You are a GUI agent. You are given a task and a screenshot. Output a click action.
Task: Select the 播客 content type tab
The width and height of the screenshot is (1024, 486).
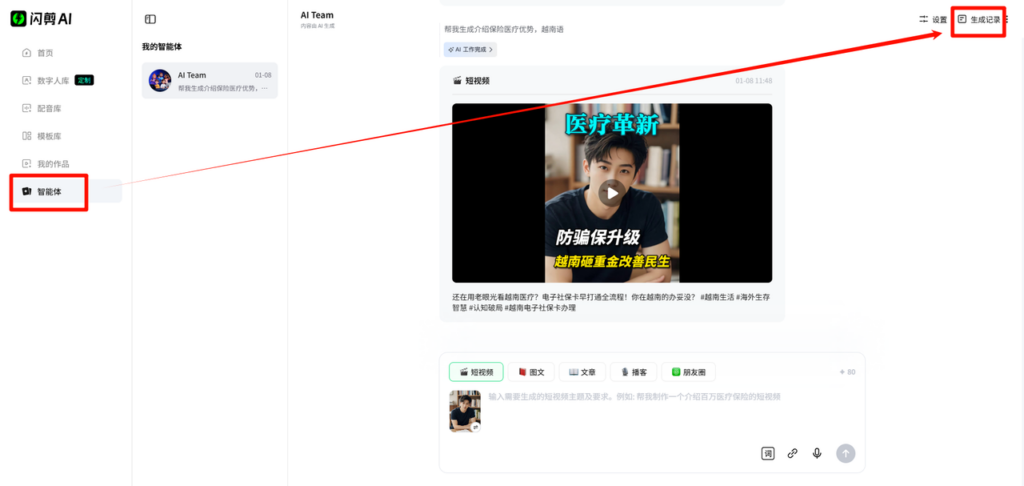coord(634,372)
